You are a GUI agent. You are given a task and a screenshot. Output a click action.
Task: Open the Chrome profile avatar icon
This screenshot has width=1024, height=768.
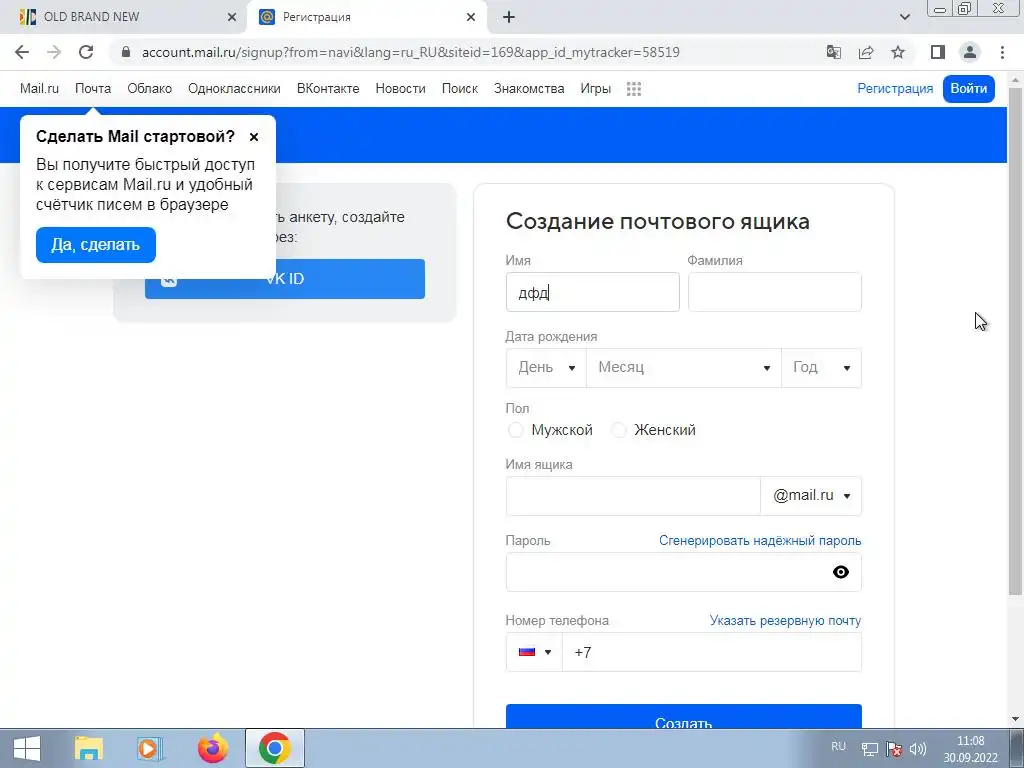point(970,52)
